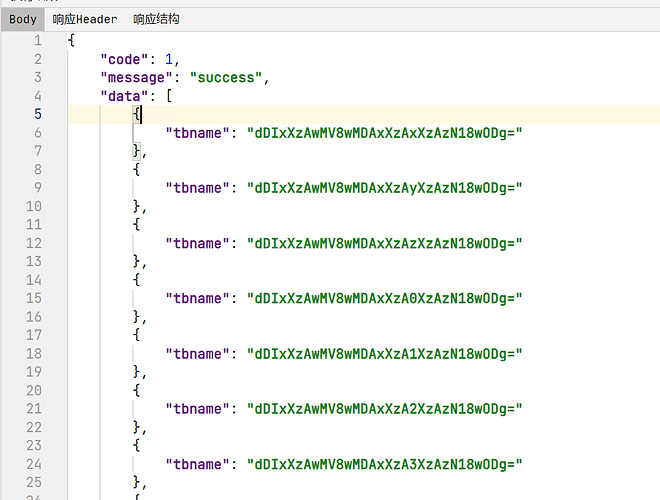This screenshot has height=500, width=660.
Task: Click the tbname string value on line 12
Action: point(385,243)
